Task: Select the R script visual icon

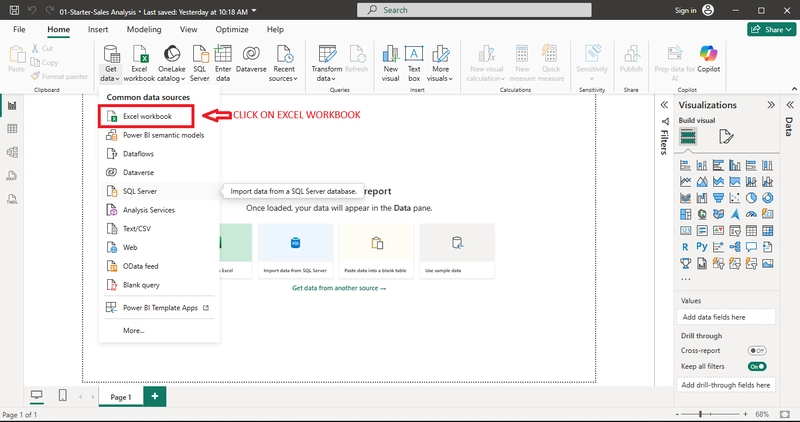Action: point(685,247)
